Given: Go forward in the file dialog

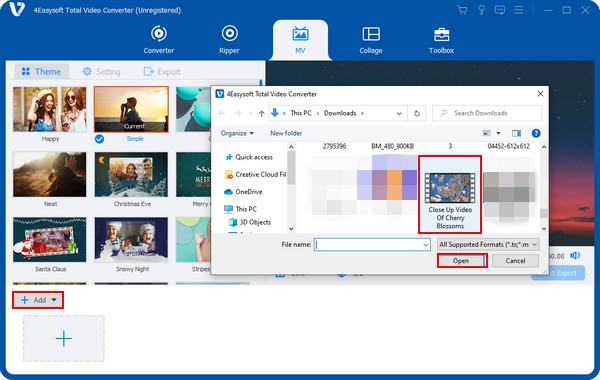Looking at the screenshot, I should click(x=238, y=113).
